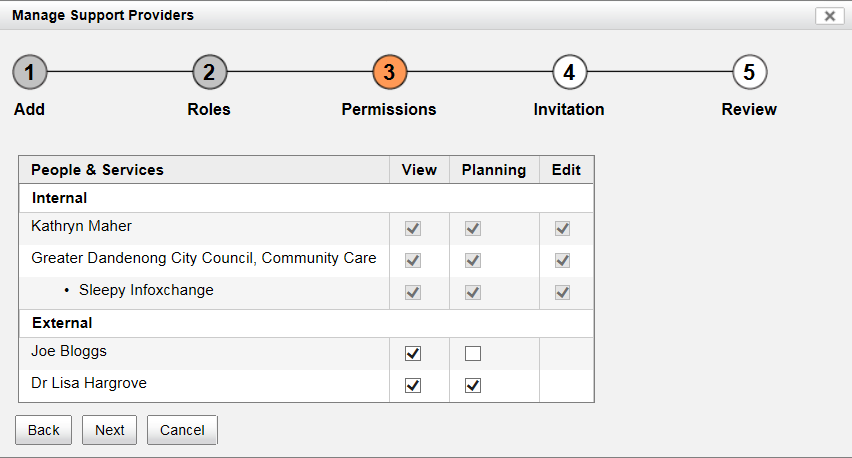Viewport: 852px width, 458px height.
Task: Select the Joe Bloggs row name
Action: [x=69, y=352]
